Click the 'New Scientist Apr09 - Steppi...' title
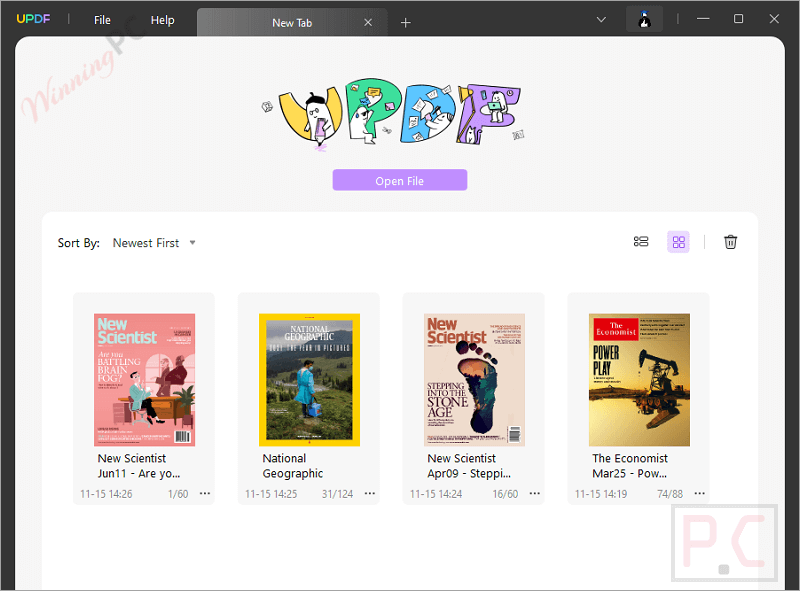 469,465
